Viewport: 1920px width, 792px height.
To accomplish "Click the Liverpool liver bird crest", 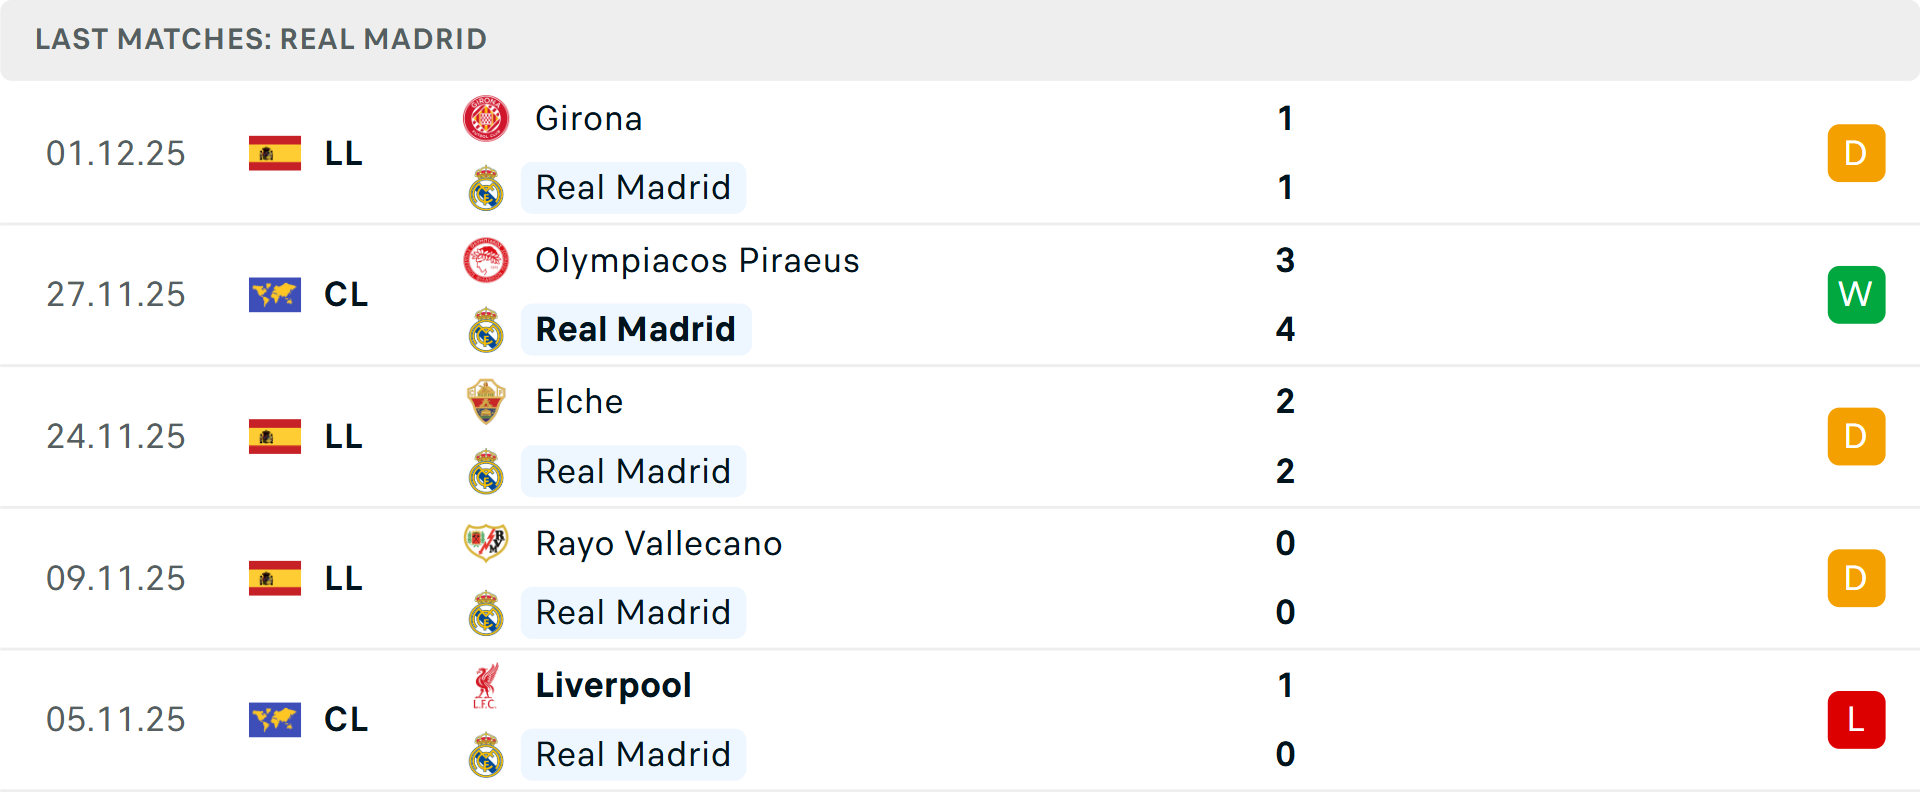I will 486,685.
